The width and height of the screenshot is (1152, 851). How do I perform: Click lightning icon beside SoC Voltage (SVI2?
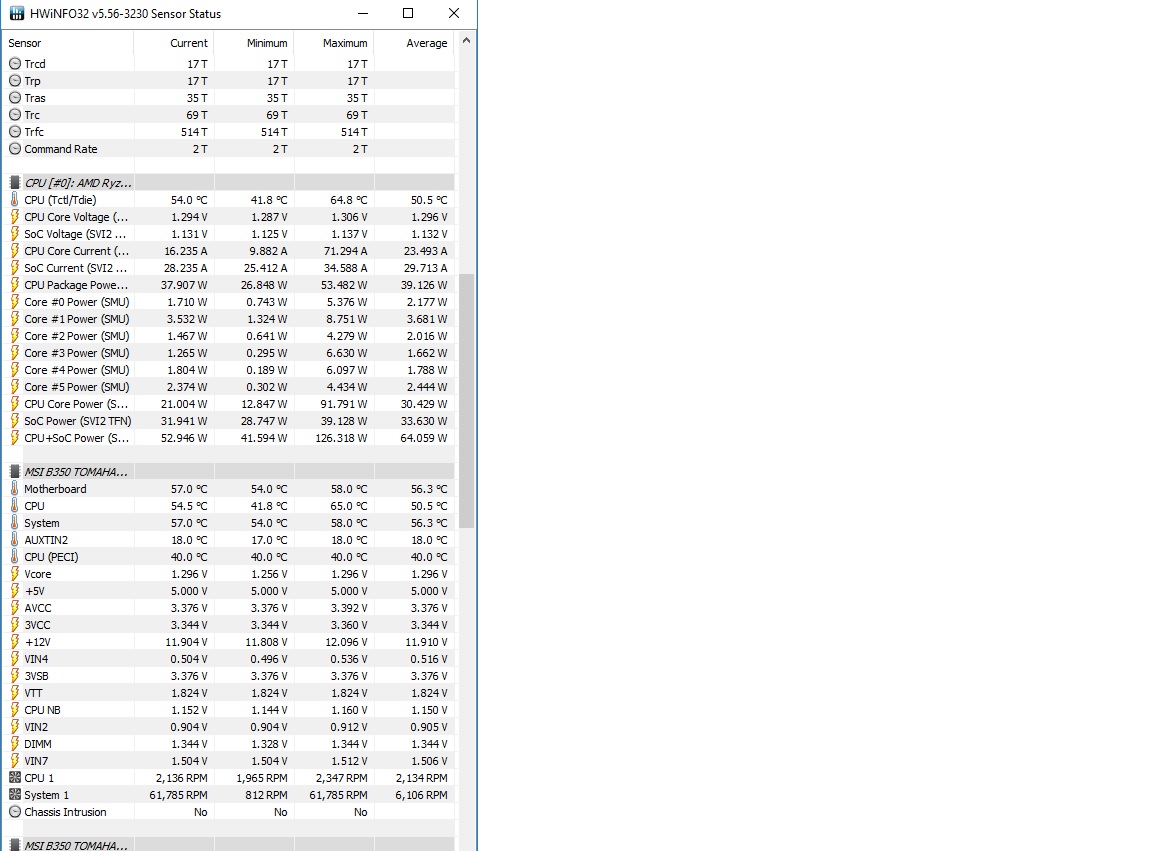(15, 234)
